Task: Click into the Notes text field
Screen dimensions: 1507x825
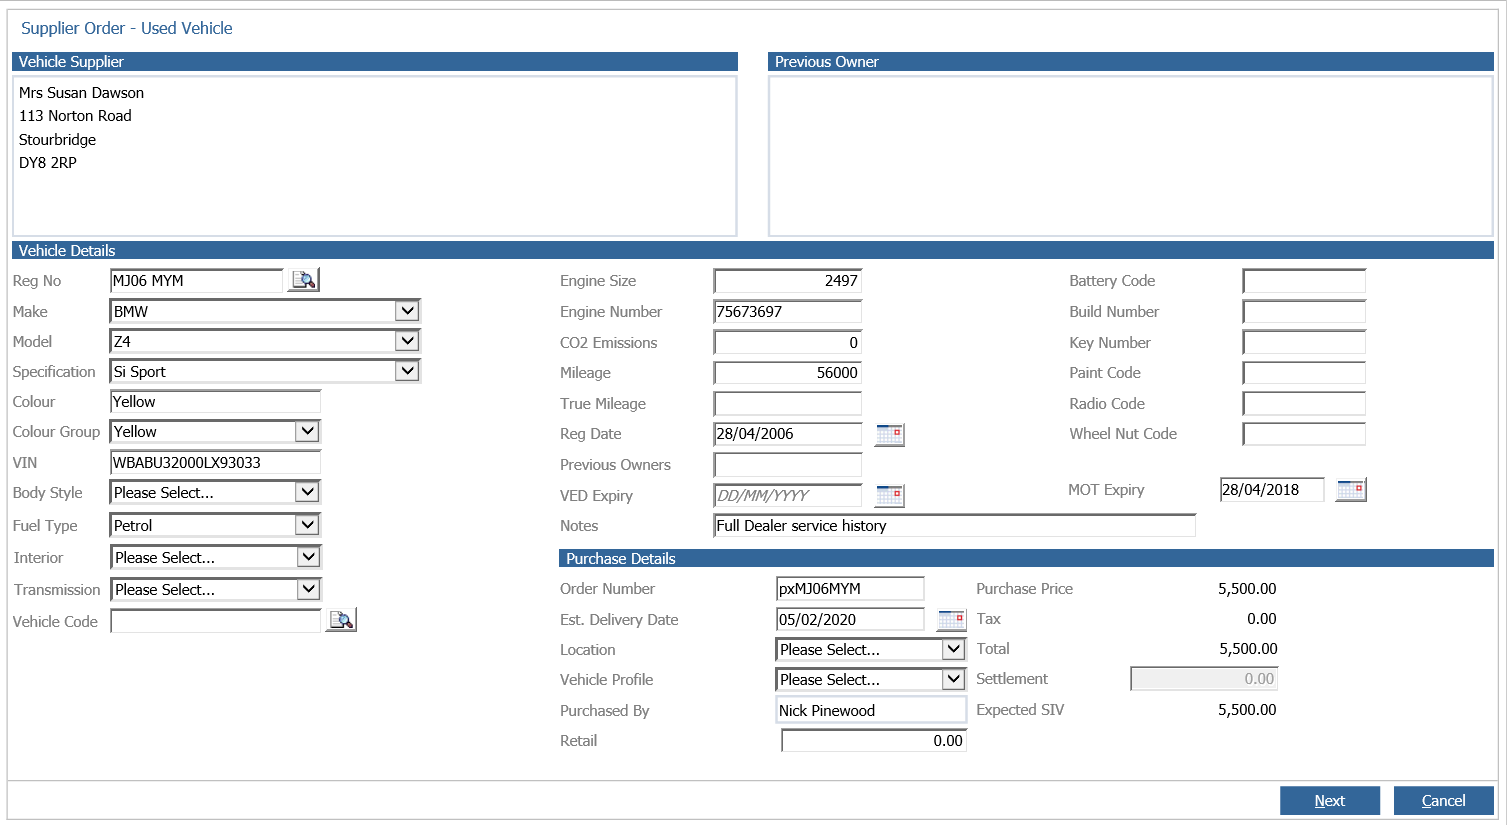Action: pyautogui.click(x=954, y=526)
